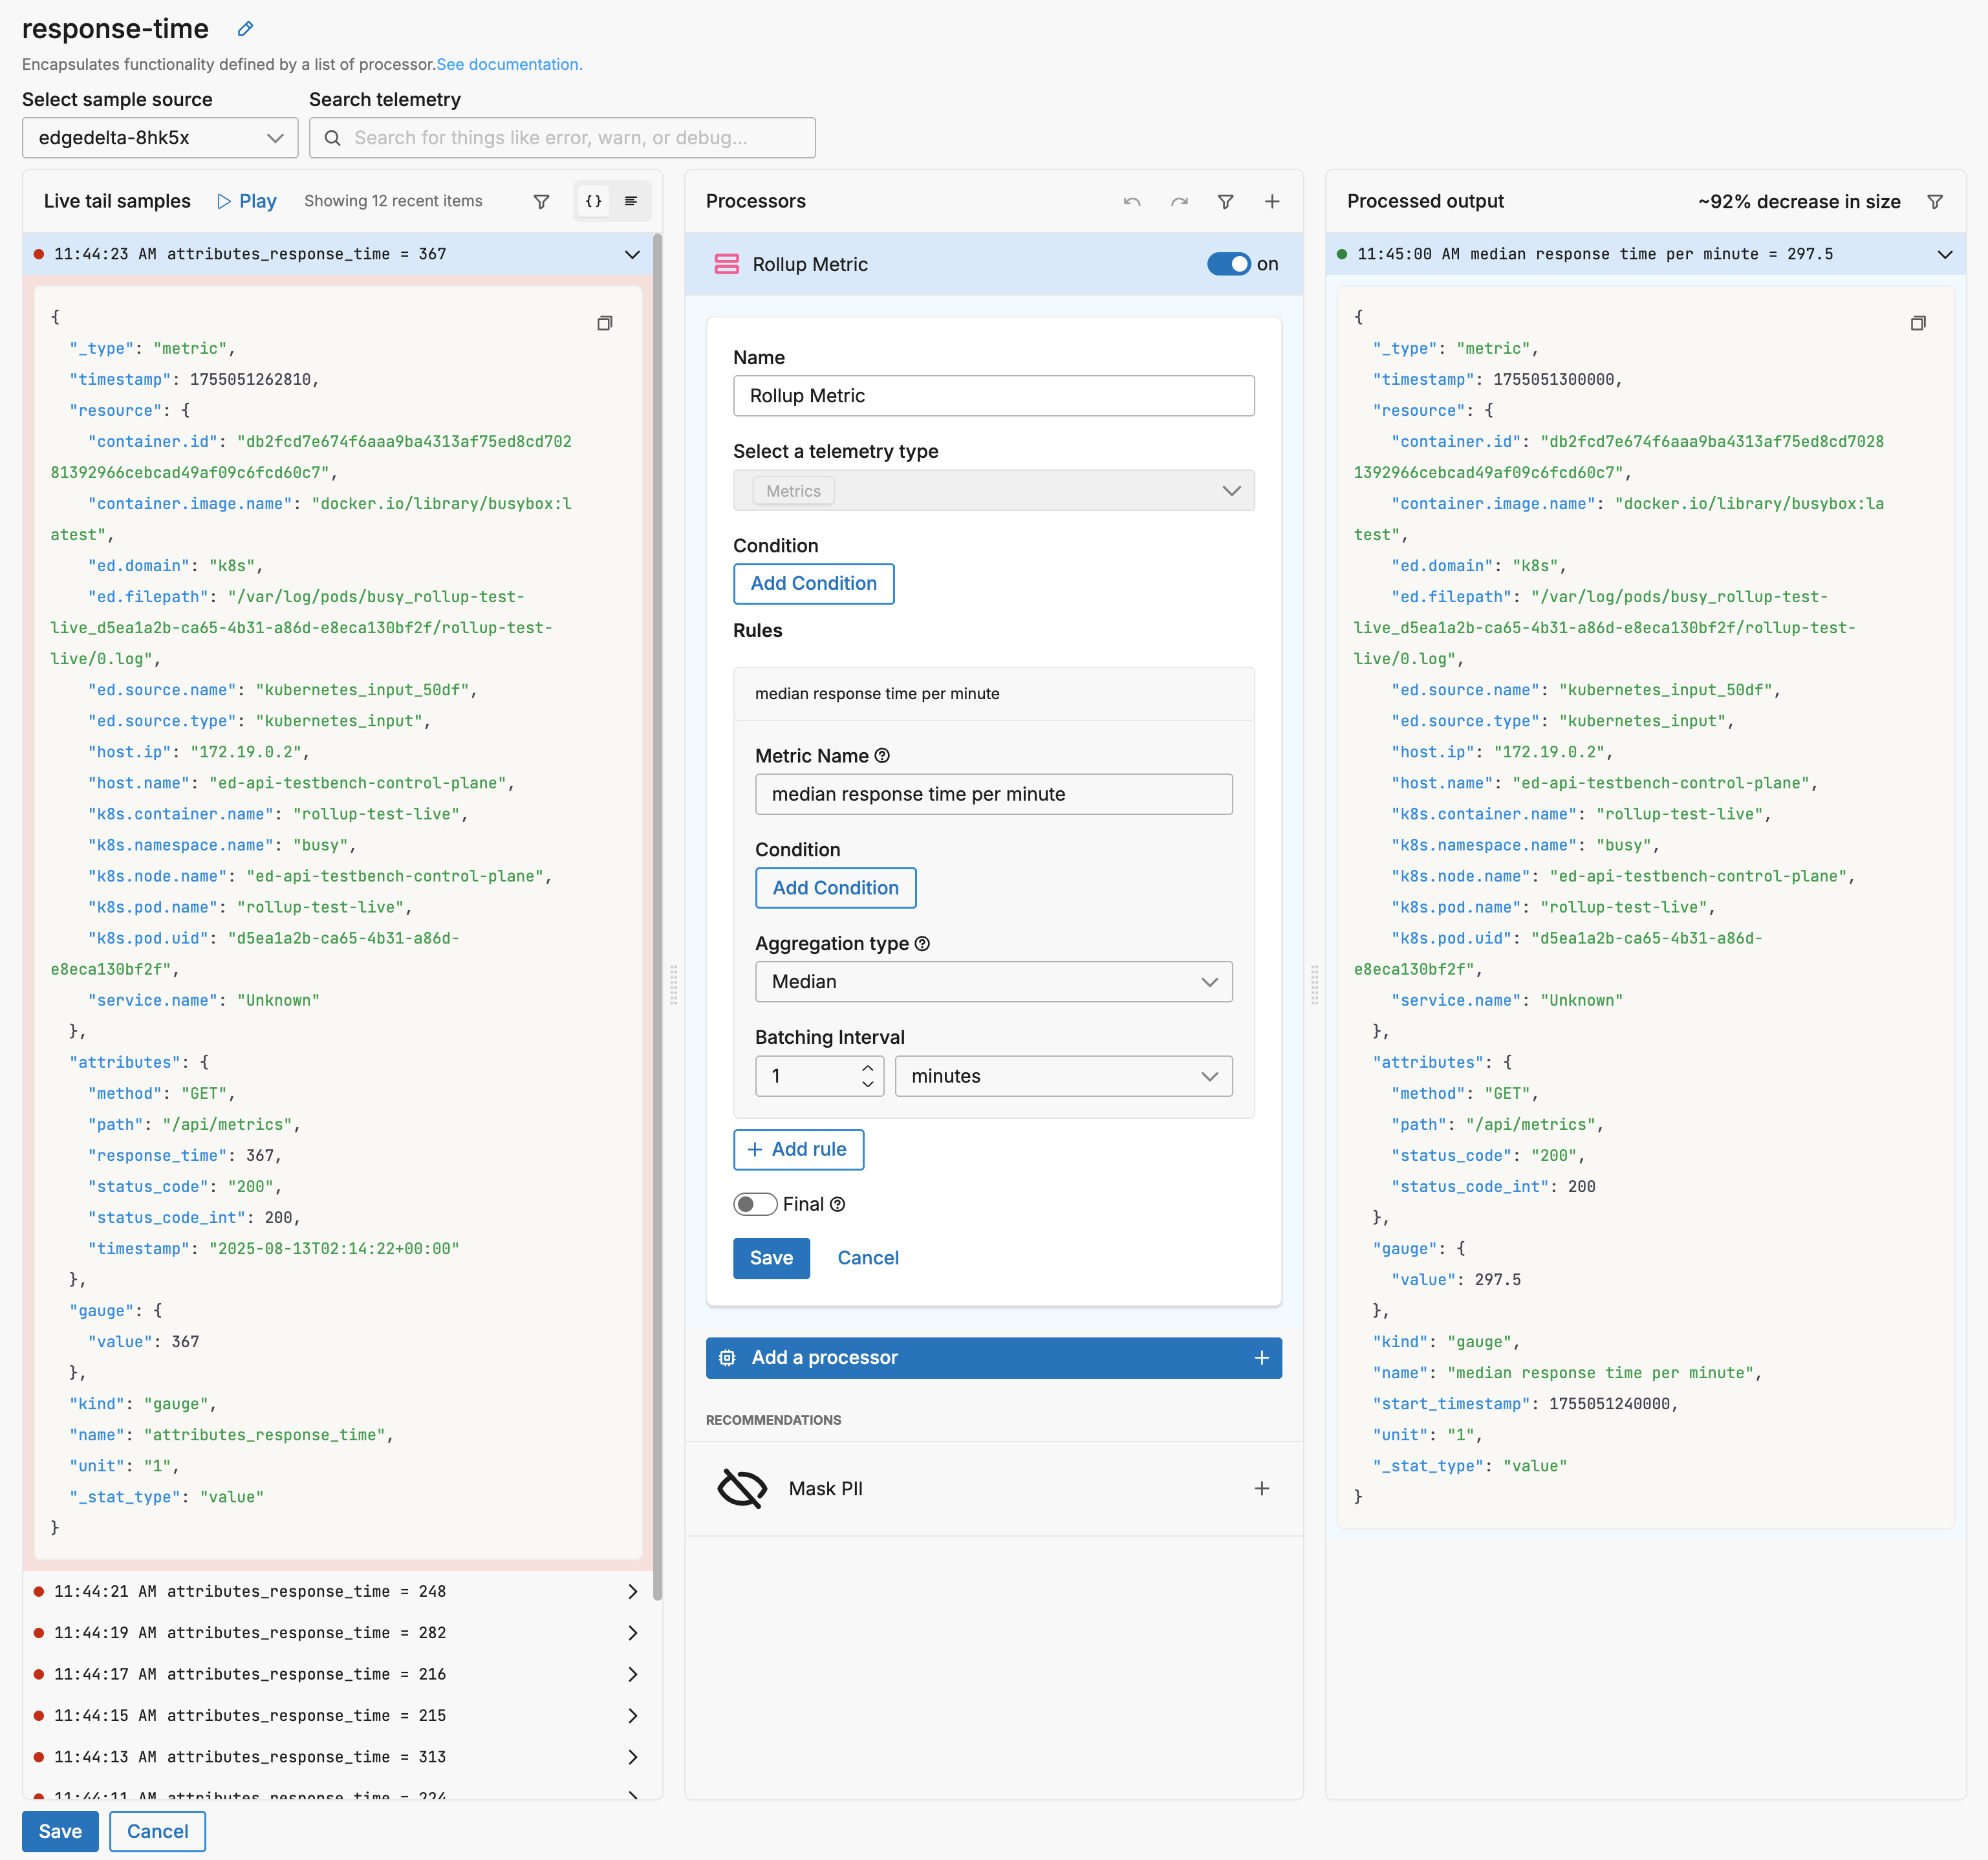Viewport: 1988px width, 1860px height.
Task: Click the redo icon in Processors
Action: coord(1179,201)
